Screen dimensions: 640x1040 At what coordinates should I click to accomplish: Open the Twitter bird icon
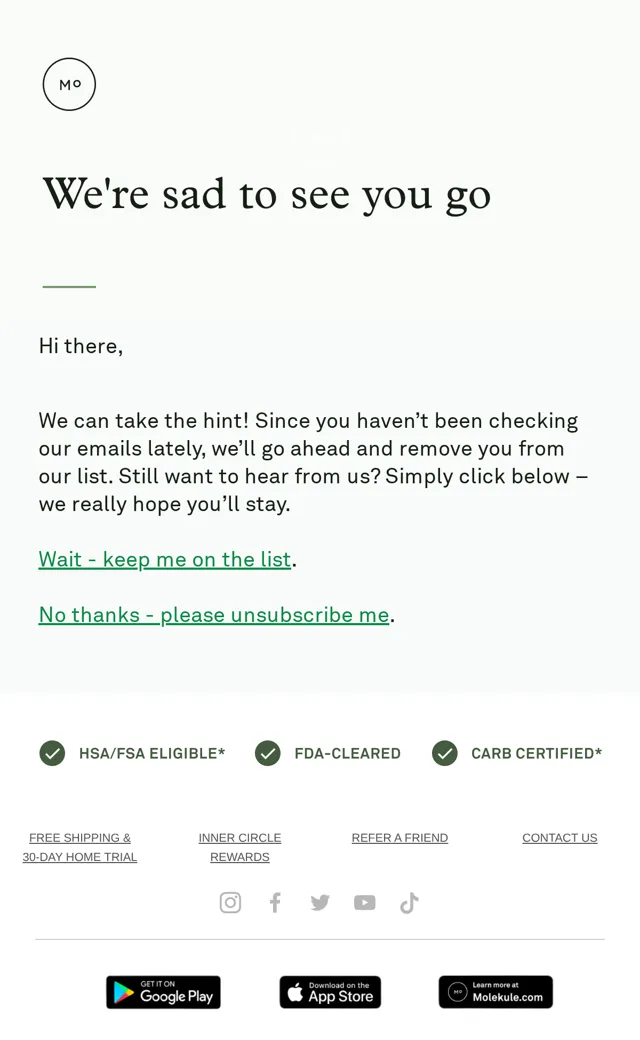click(x=320, y=903)
